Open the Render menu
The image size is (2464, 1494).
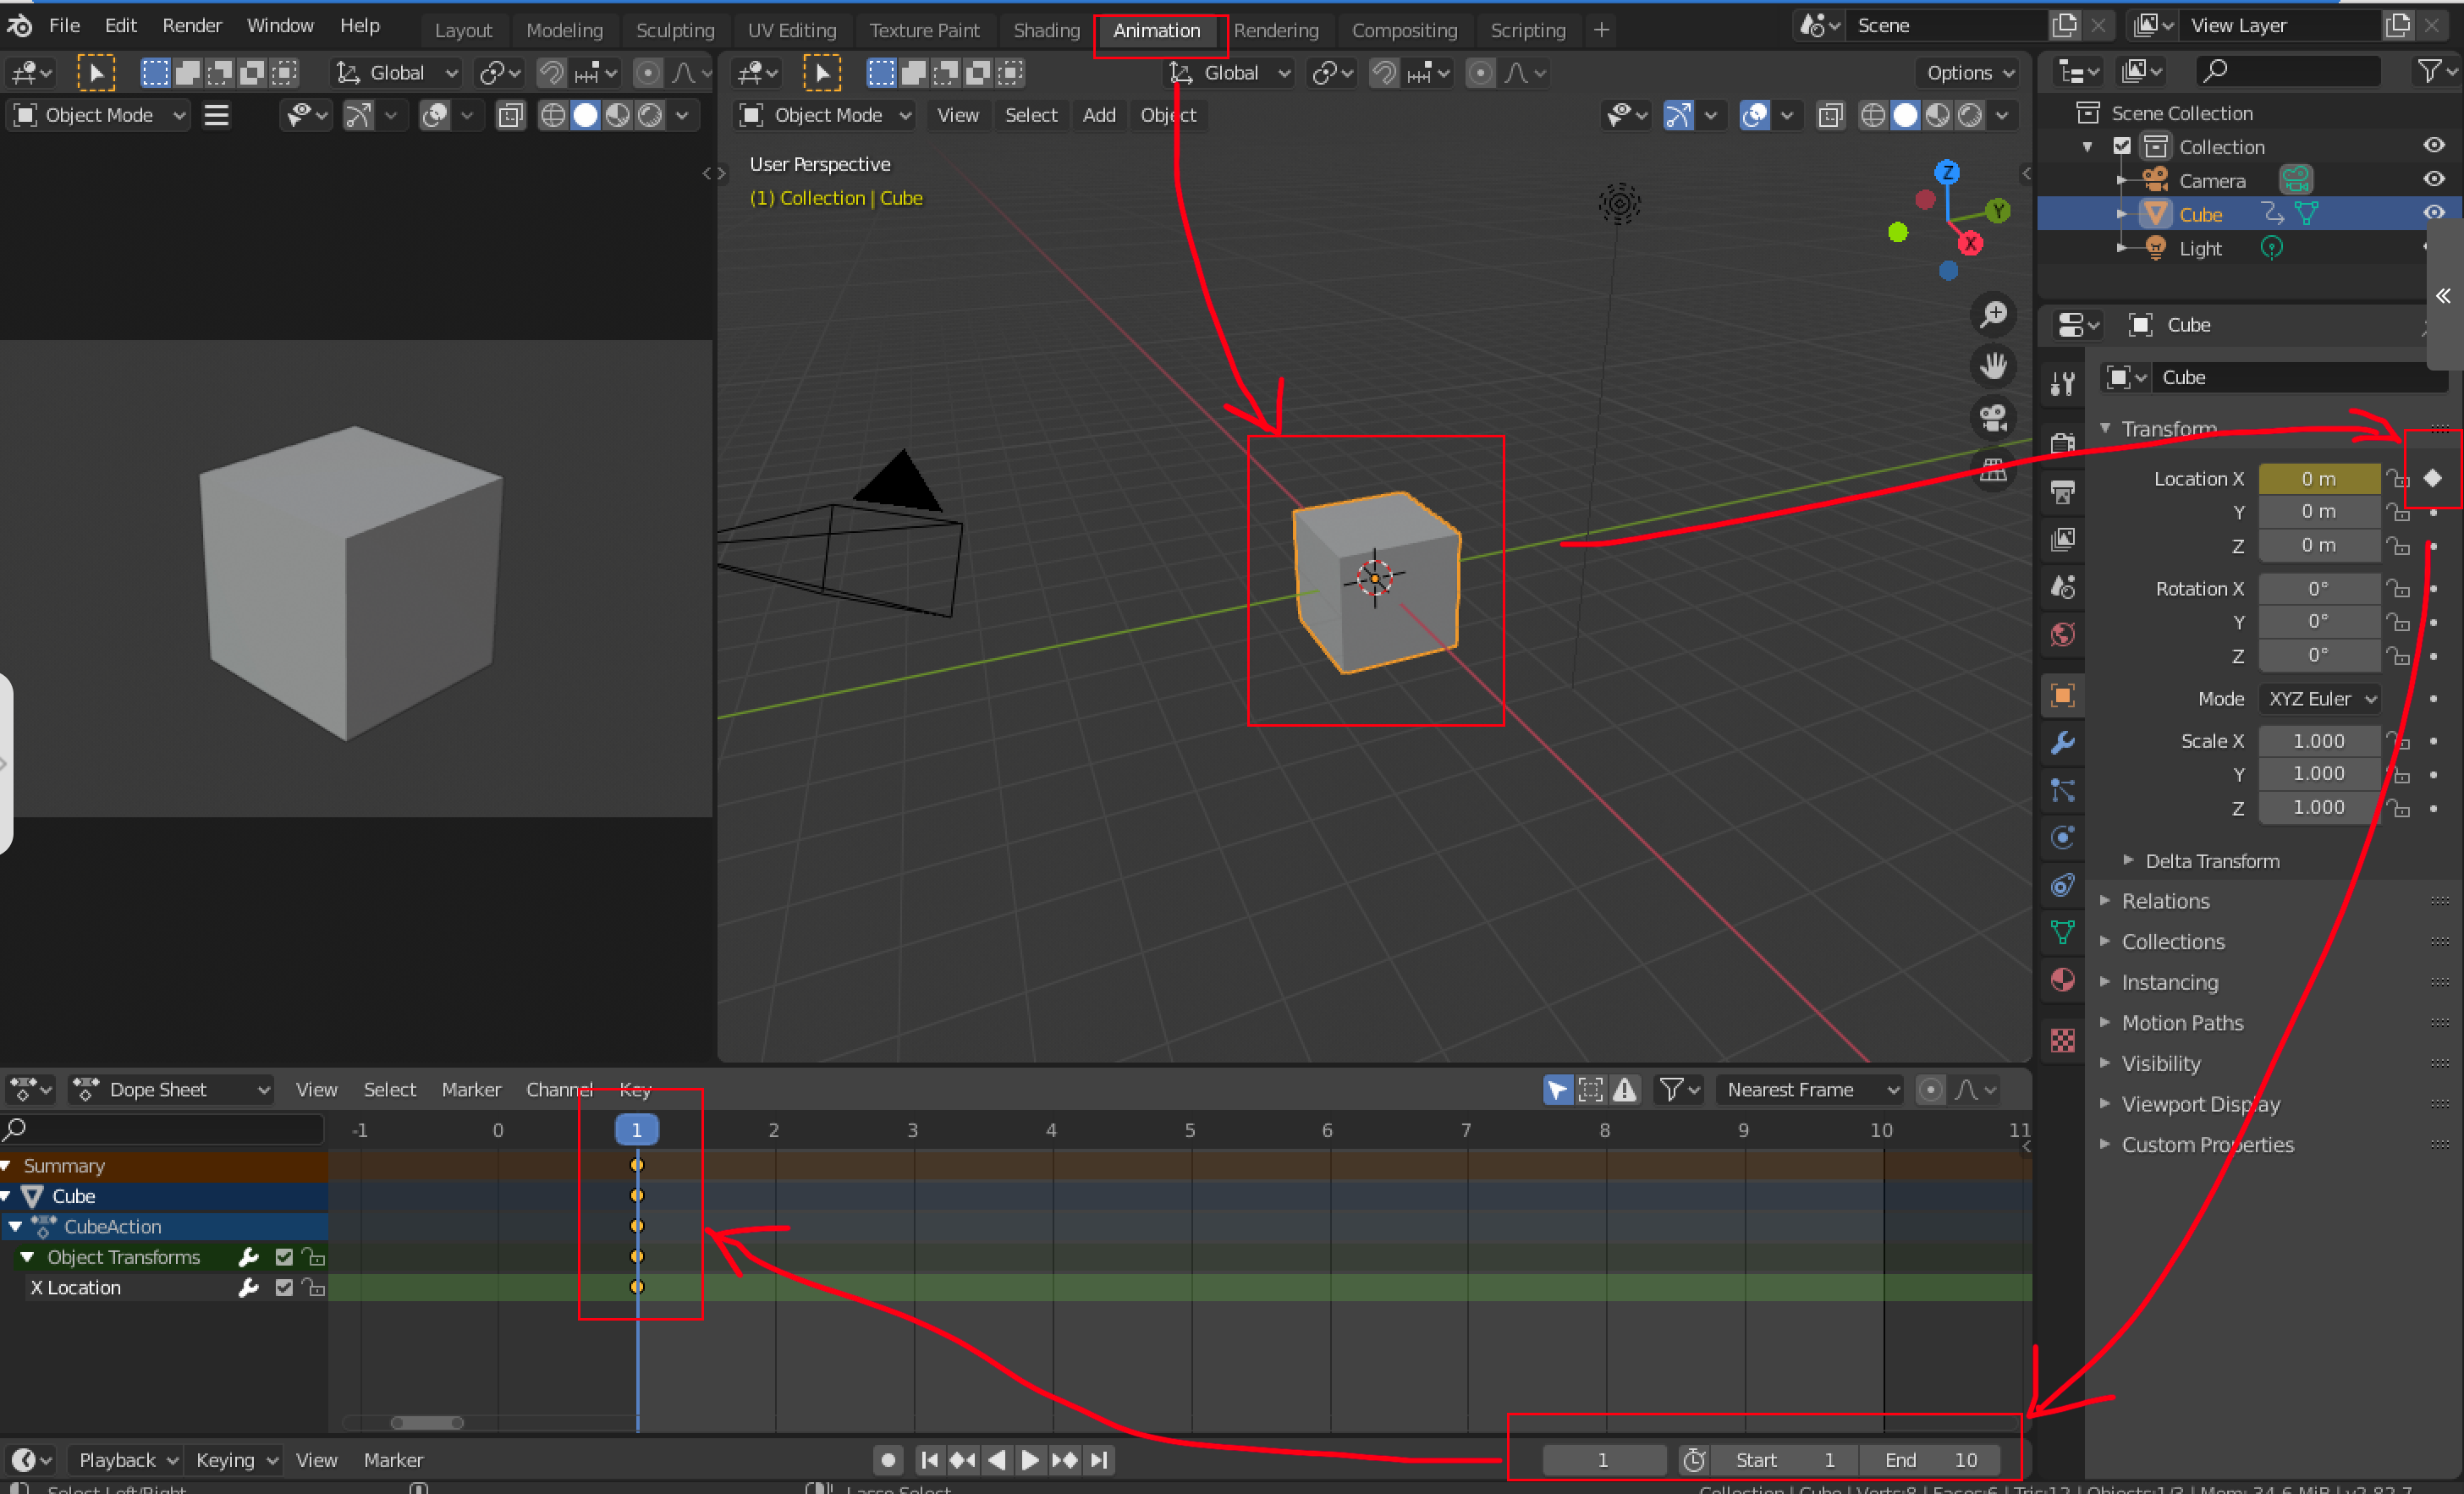pyautogui.click(x=192, y=25)
